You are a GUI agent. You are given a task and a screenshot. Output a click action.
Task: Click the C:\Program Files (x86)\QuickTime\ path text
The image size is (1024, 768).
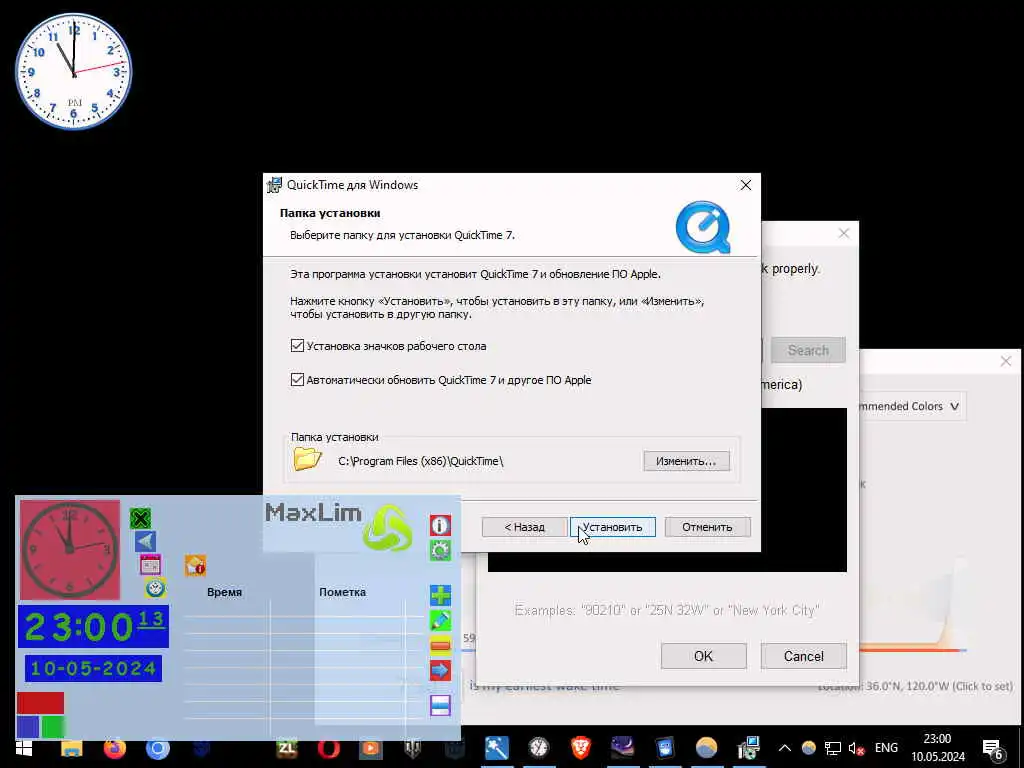pyautogui.click(x=421, y=461)
